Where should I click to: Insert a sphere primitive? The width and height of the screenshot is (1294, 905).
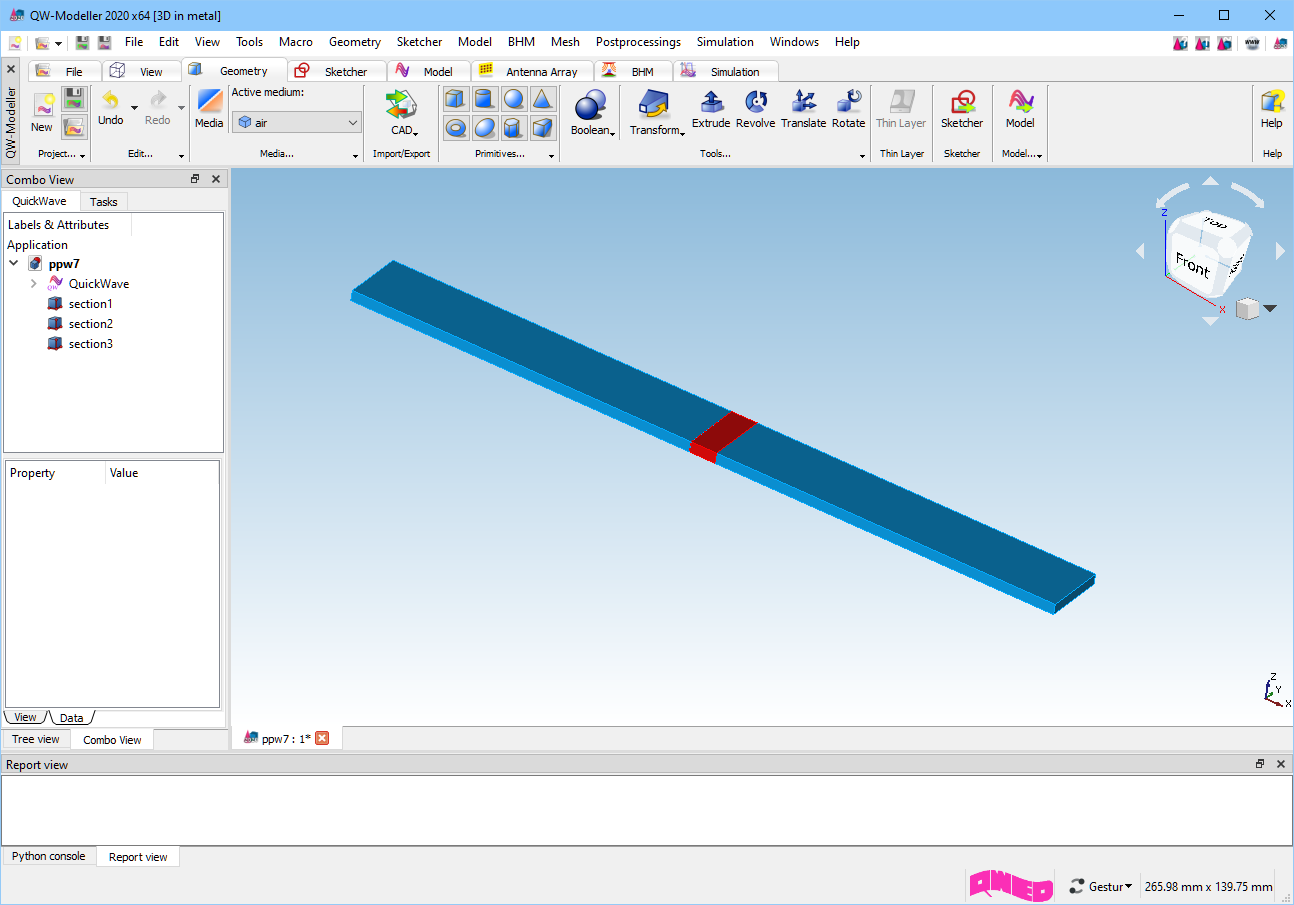pos(514,99)
